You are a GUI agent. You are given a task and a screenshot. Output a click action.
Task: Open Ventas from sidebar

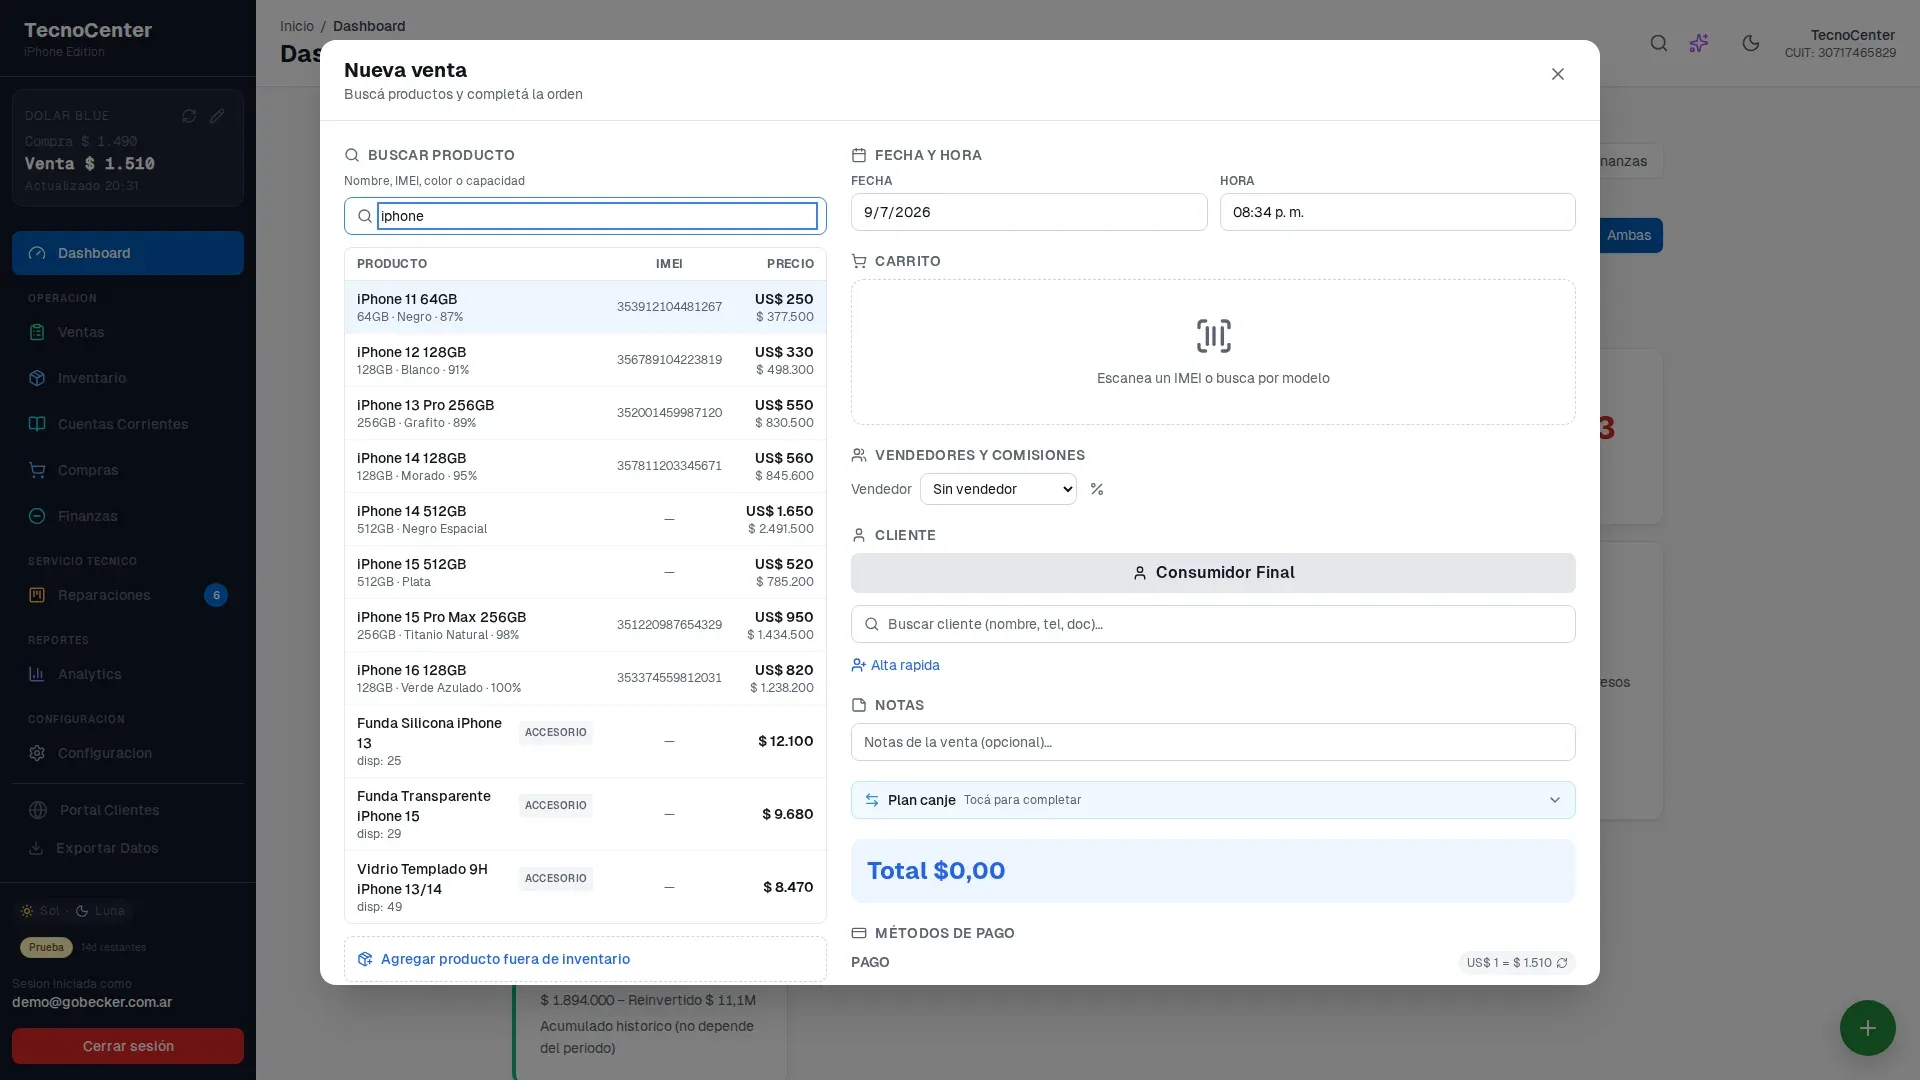[x=128, y=332]
